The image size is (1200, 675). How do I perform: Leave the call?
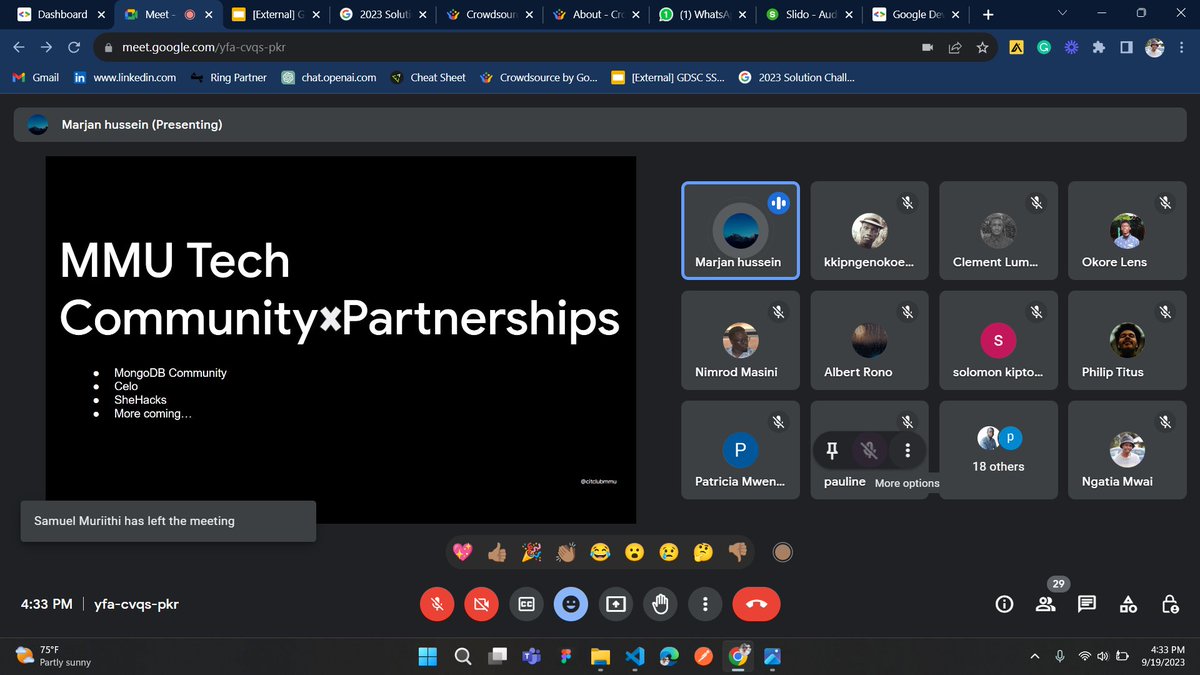756,604
